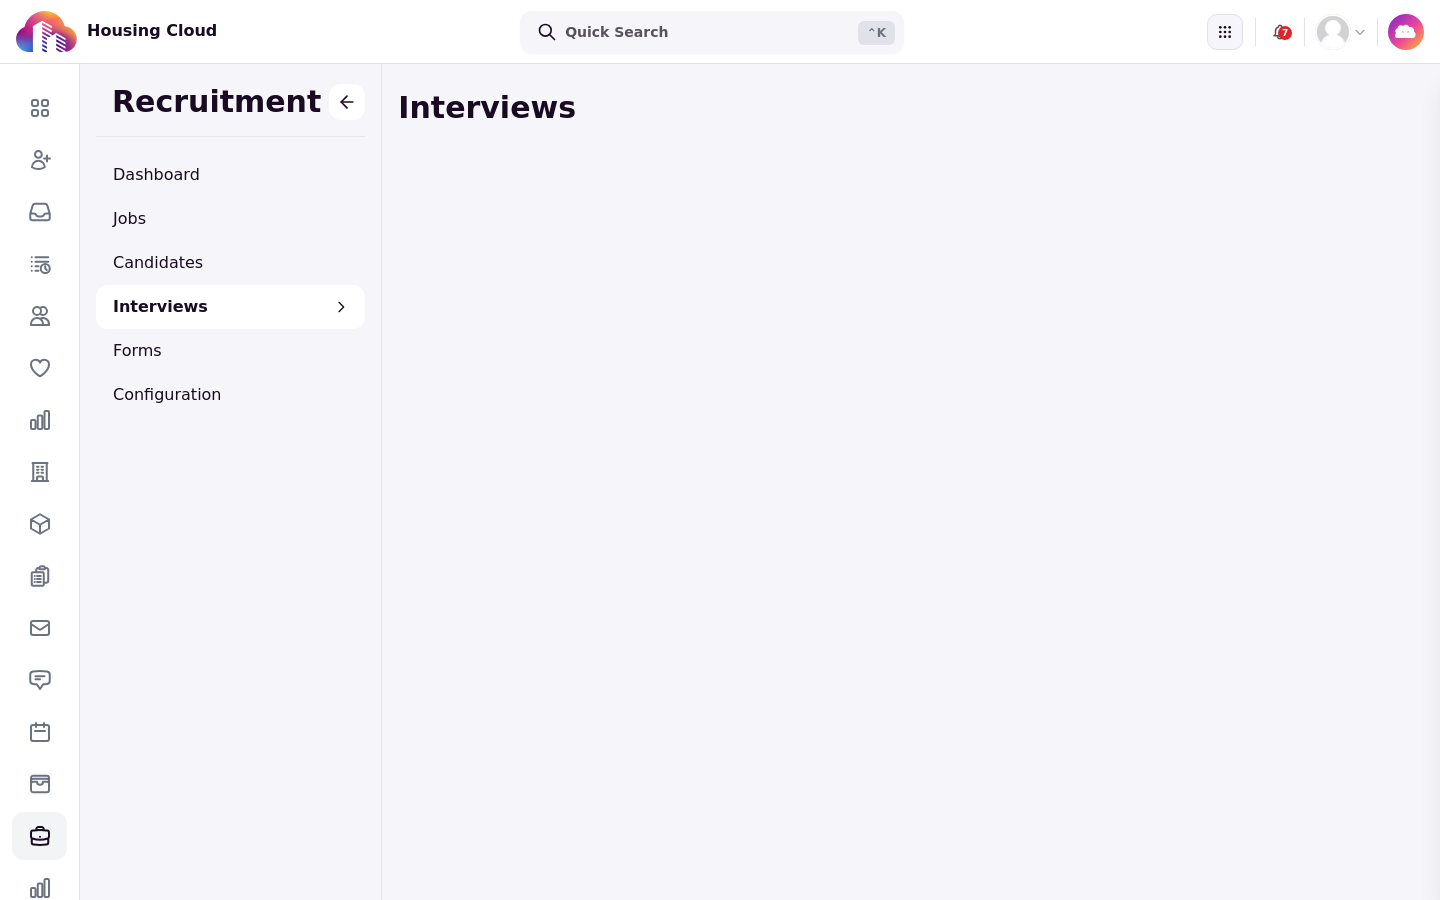Click the heart icon in left rail
1440x900 pixels.
click(x=40, y=368)
